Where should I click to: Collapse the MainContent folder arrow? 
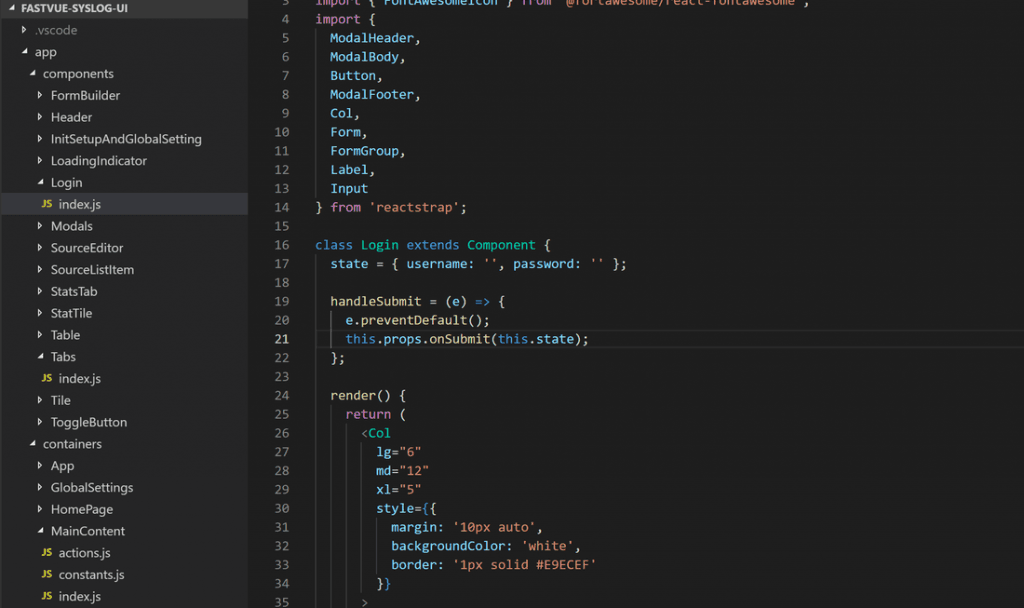coord(40,531)
